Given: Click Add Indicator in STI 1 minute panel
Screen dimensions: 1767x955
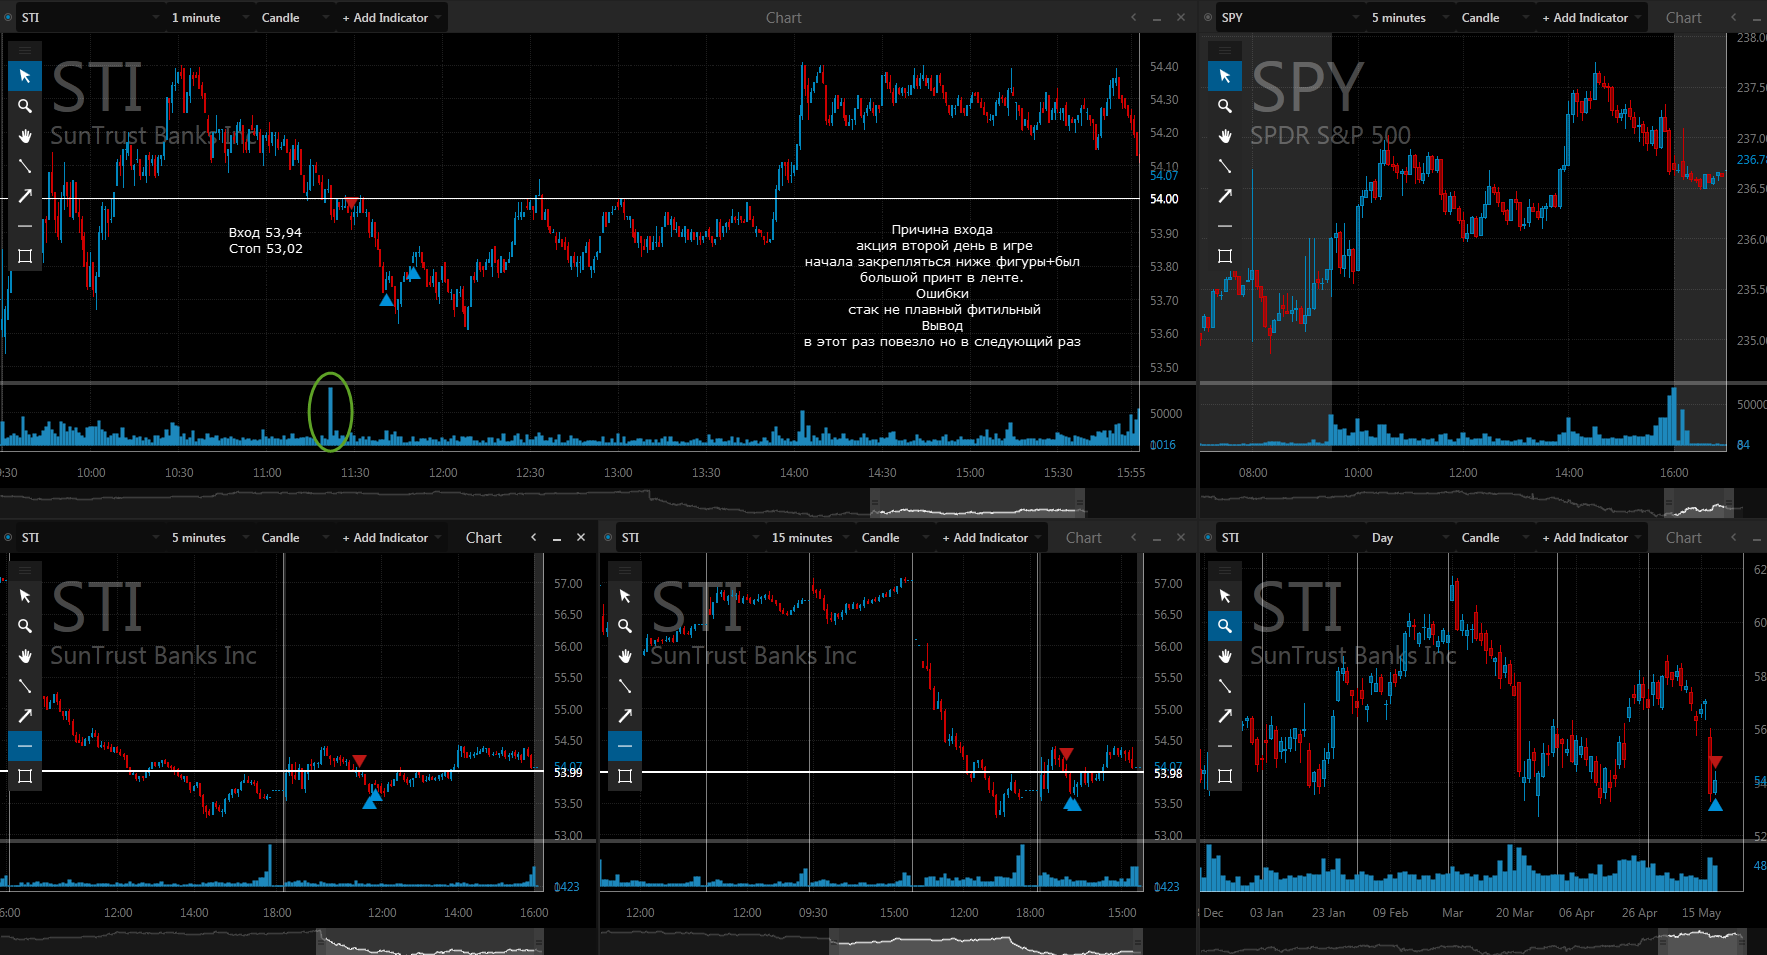Looking at the screenshot, I should pyautogui.click(x=390, y=17).
